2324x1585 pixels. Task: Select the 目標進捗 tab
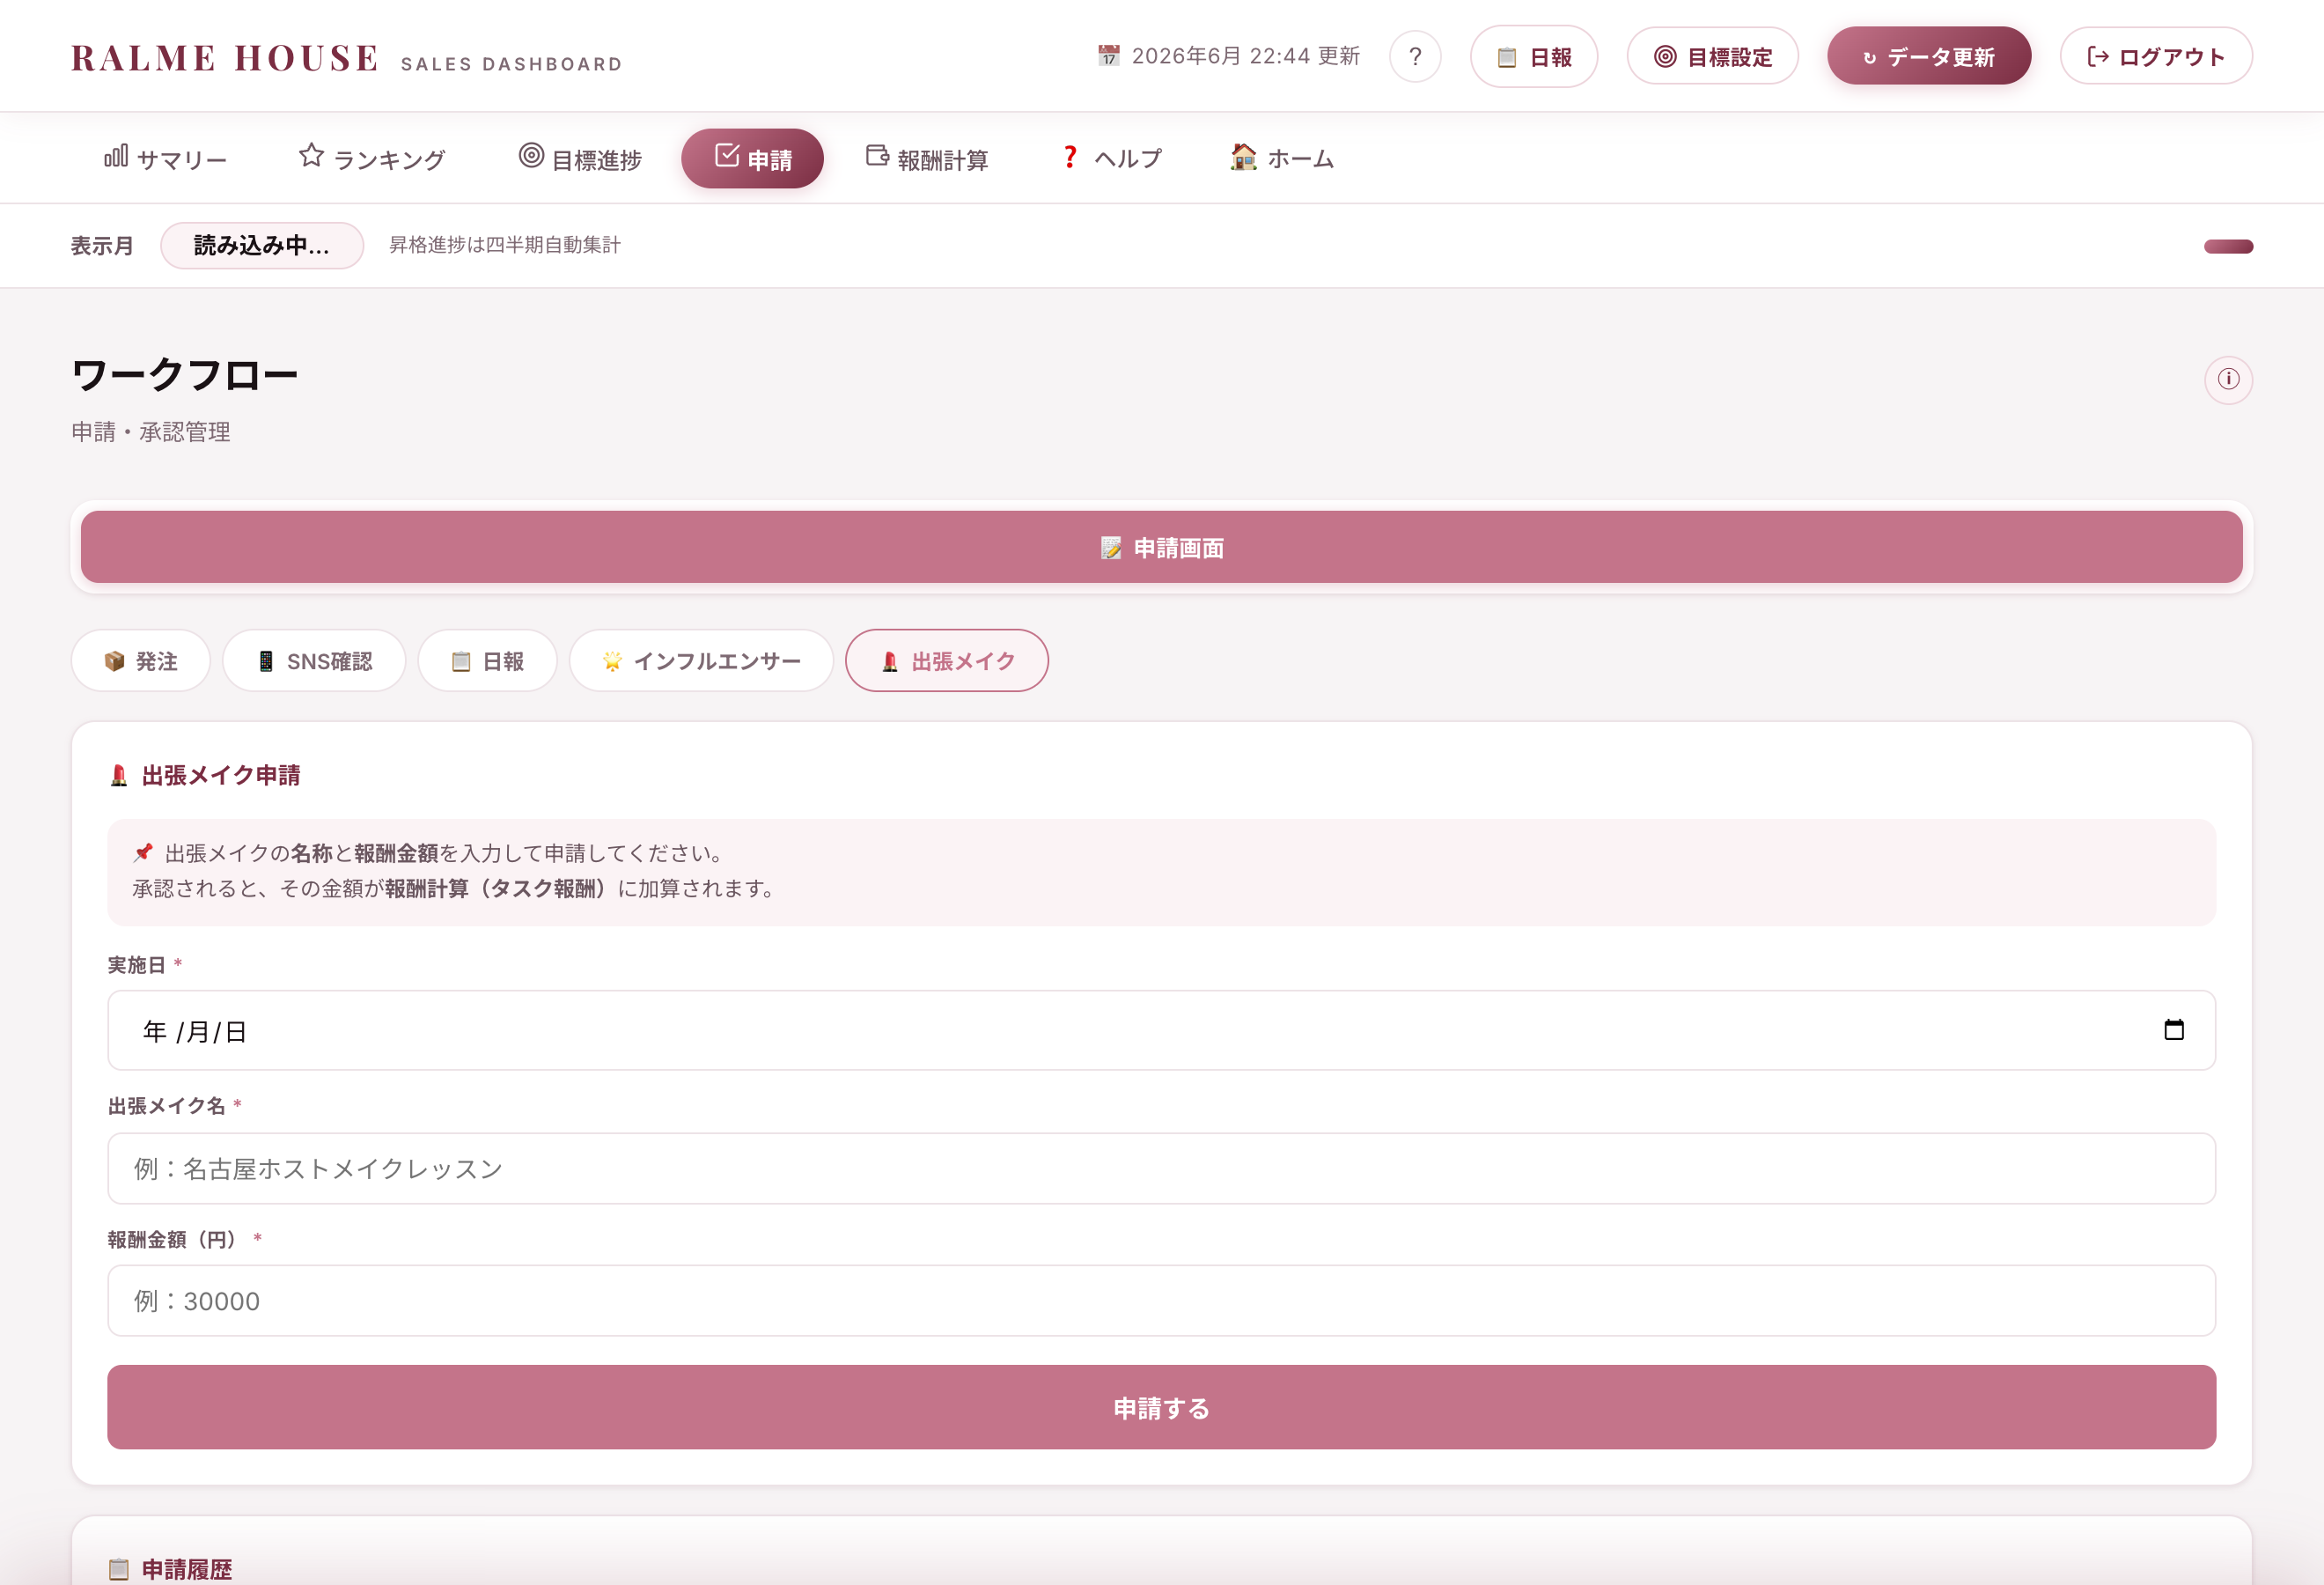tap(580, 158)
